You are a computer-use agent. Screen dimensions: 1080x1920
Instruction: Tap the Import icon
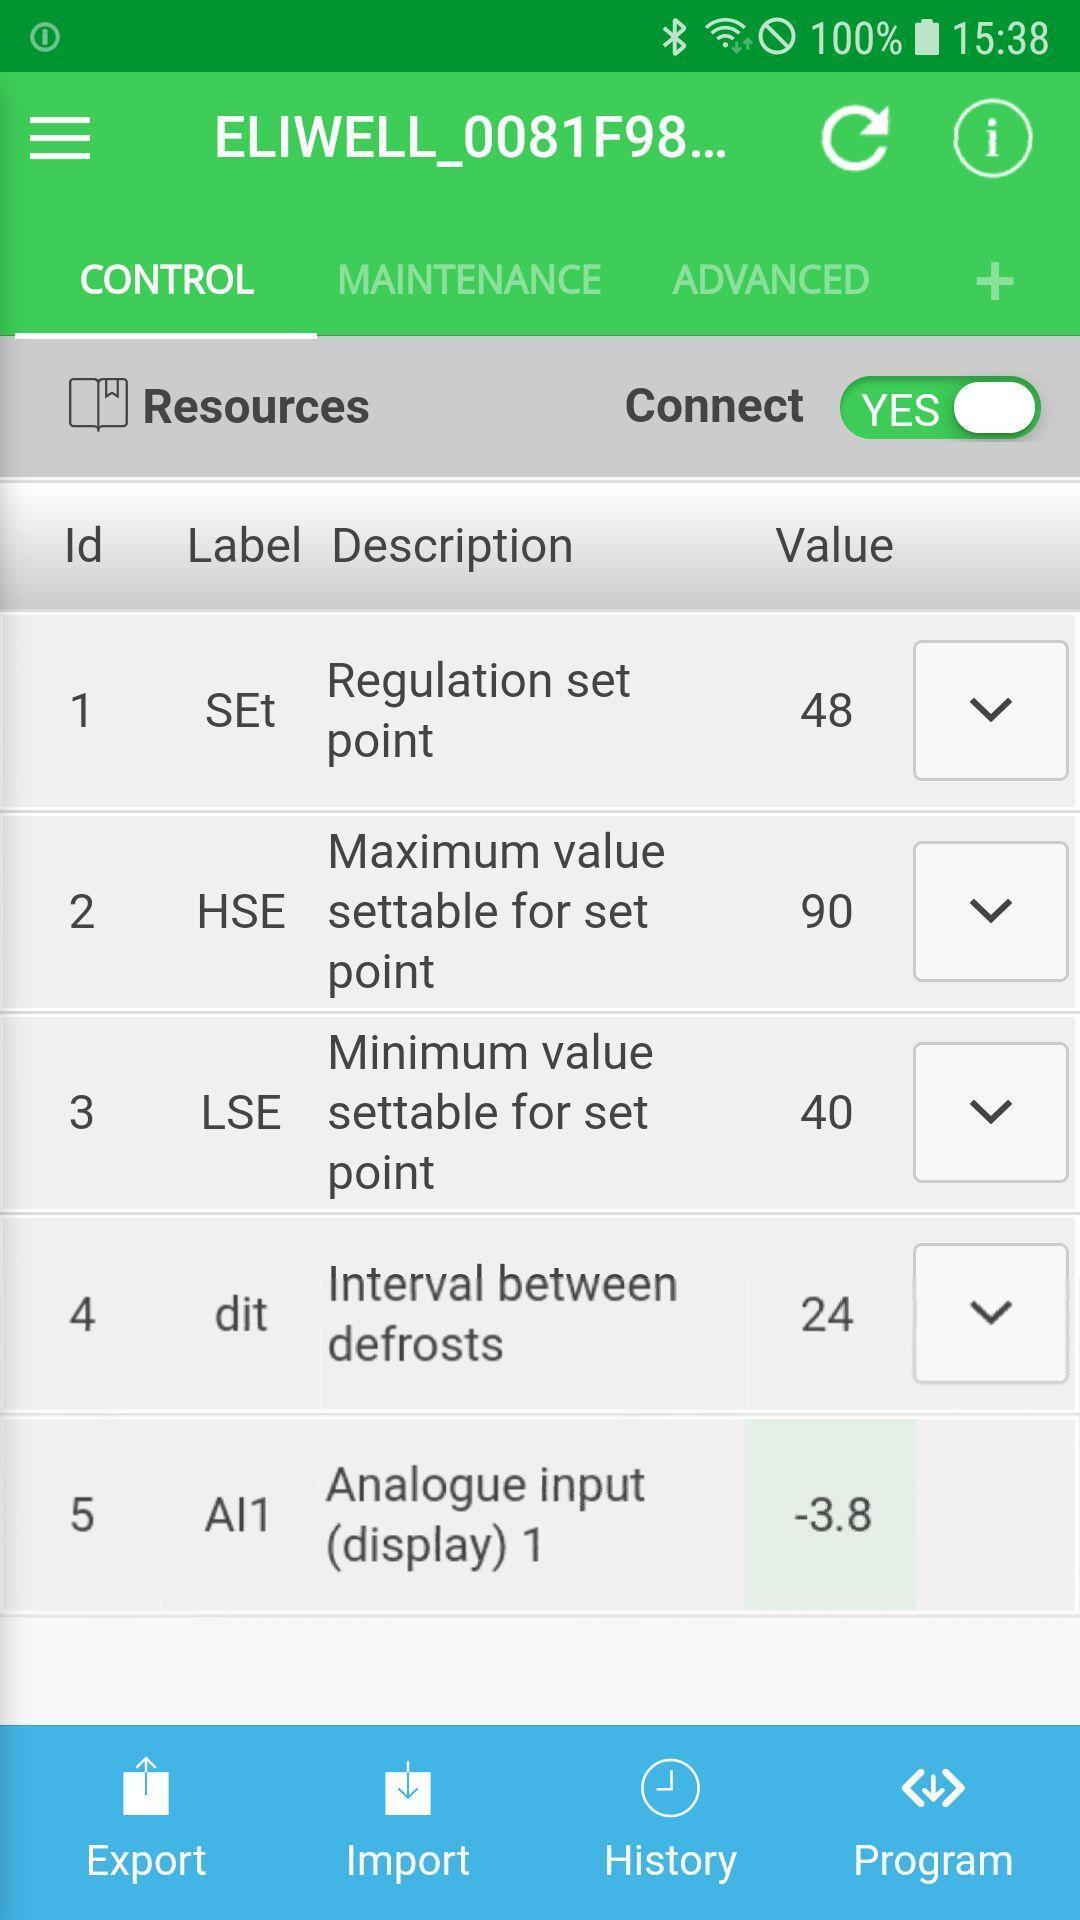pos(407,1788)
